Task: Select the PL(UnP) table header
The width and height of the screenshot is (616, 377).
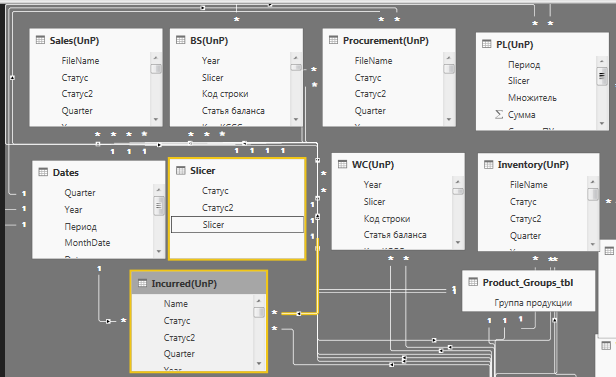Action: [x=542, y=44]
